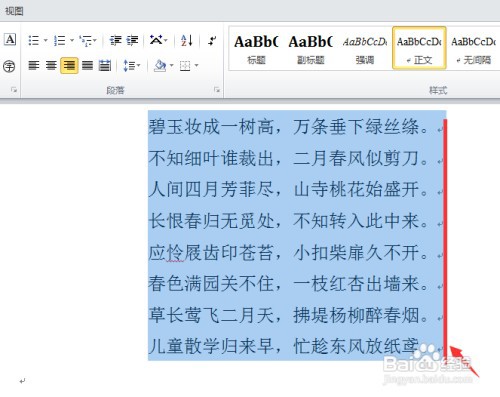This screenshot has width=500, height=397.
Task: Click the phrase 一枝红杏出墙来
Action: click(x=356, y=284)
